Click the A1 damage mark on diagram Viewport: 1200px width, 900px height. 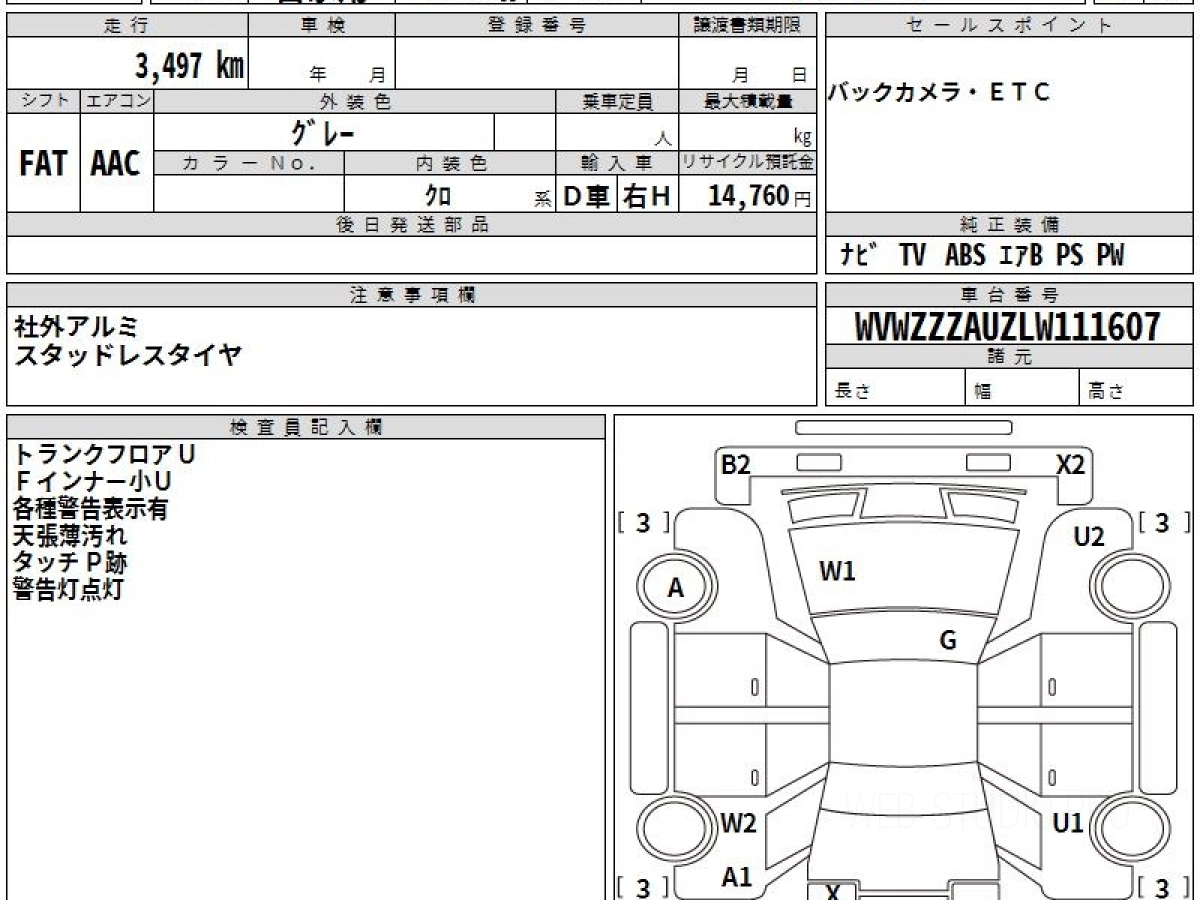[737, 877]
